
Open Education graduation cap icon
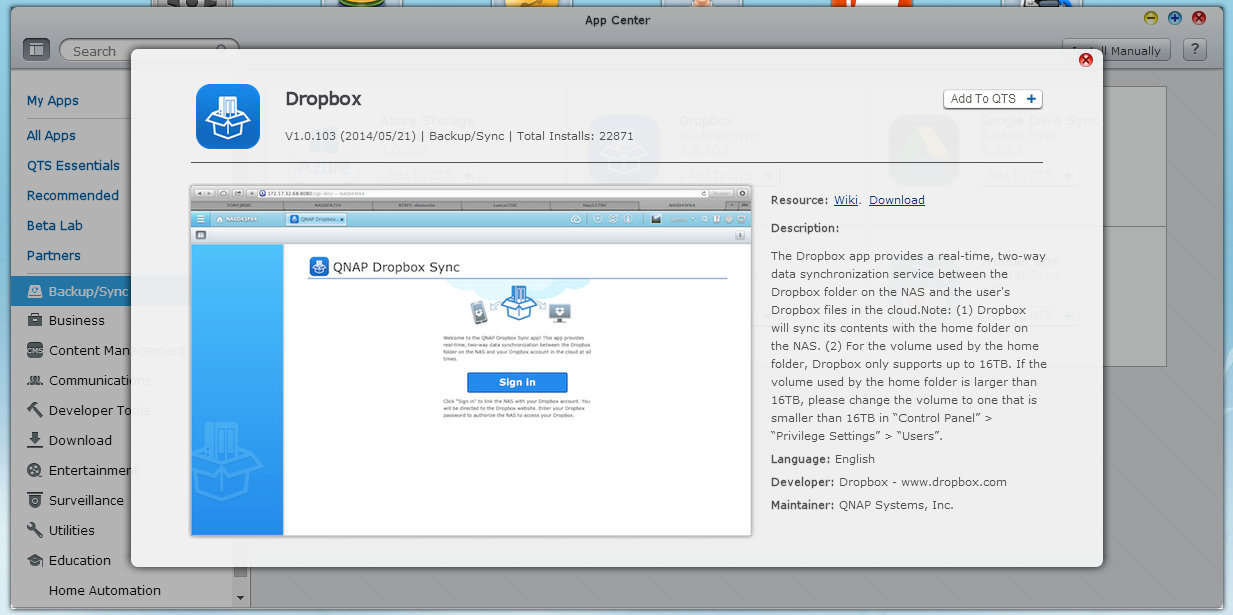pyautogui.click(x=35, y=560)
